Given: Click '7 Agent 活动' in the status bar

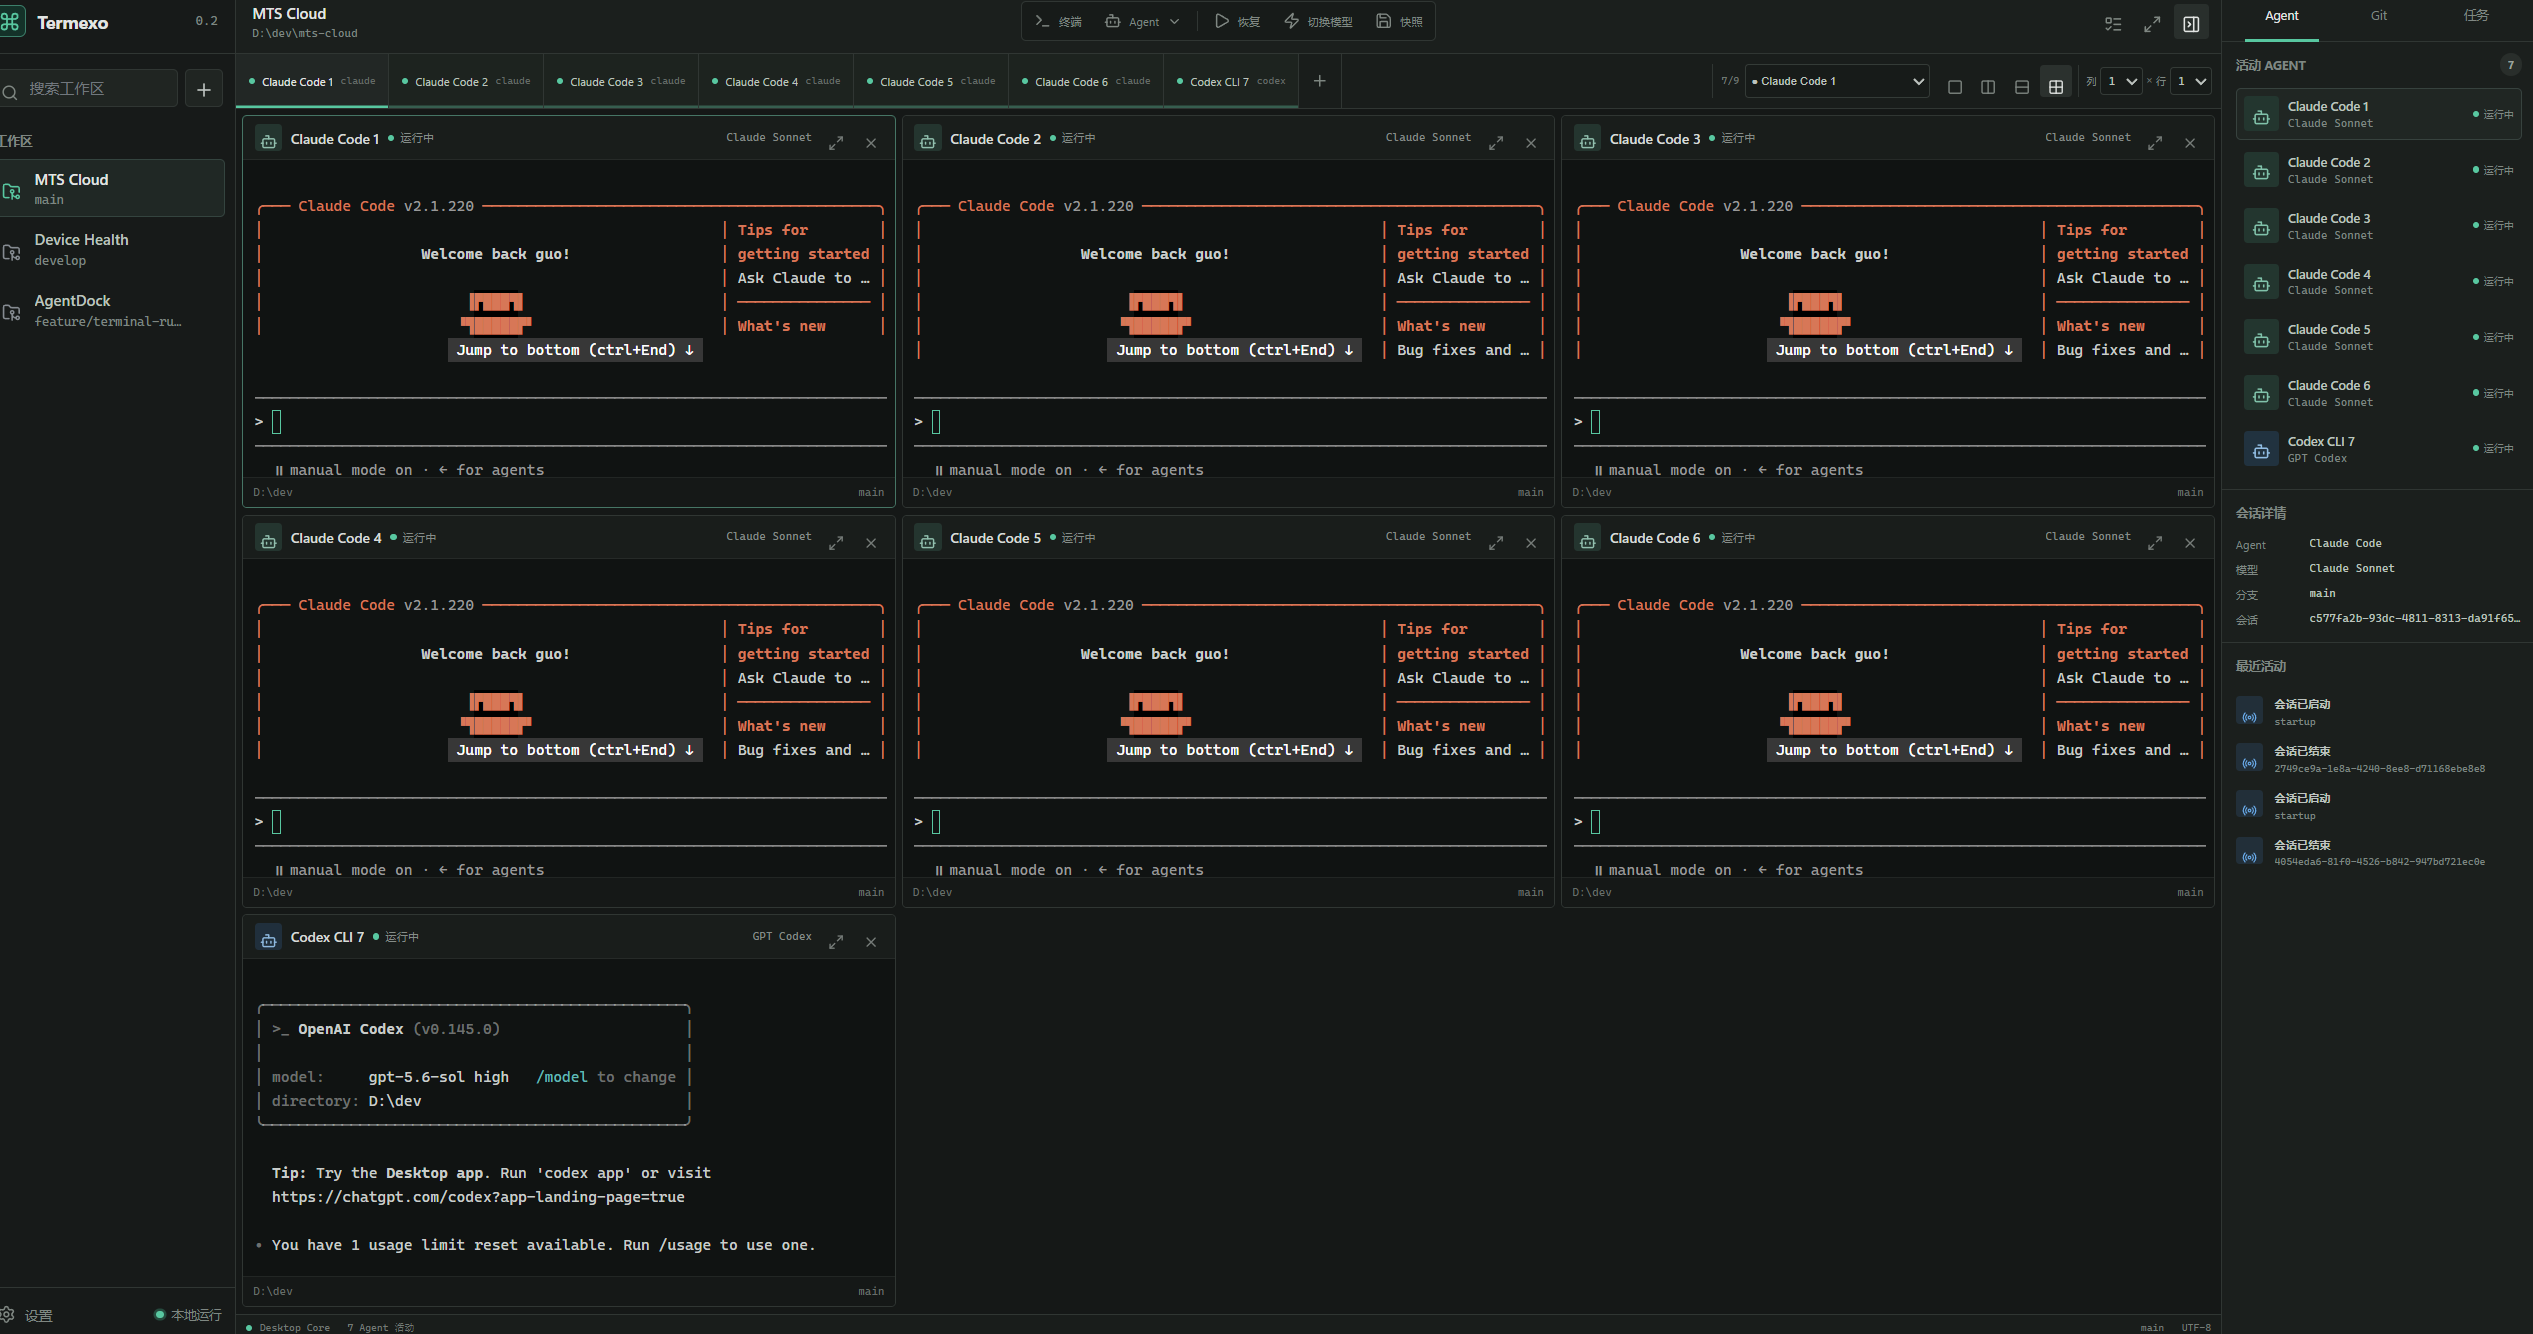Looking at the screenshot, I should (x=380, y=1328).
